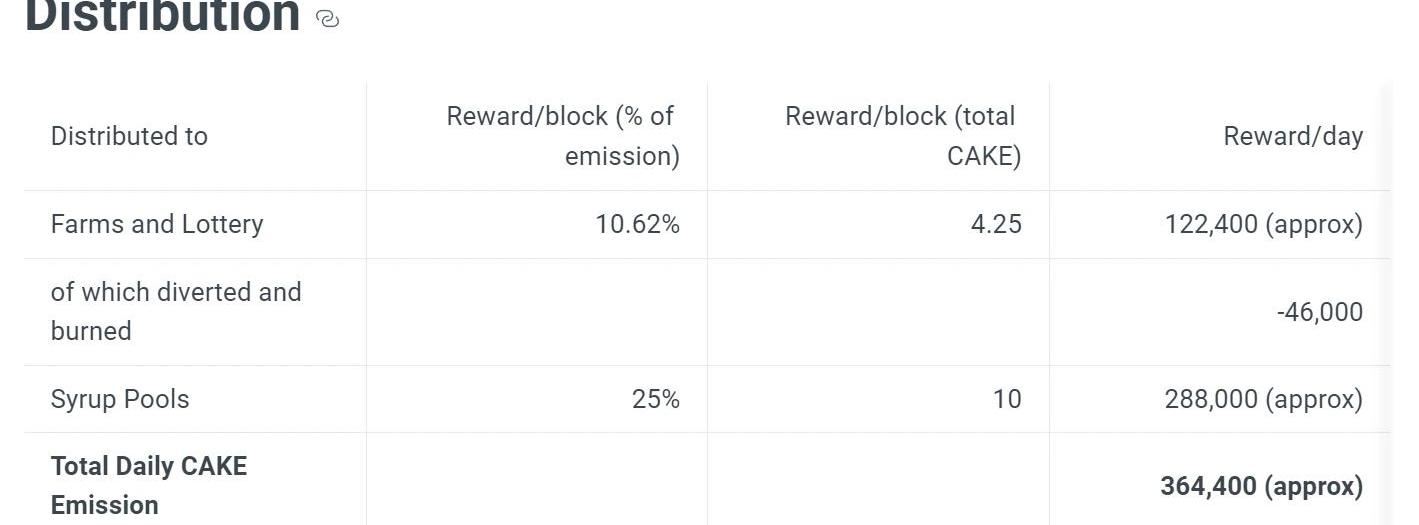Click the anchor link icon beside Distribution heading
Screen dimensions: 1419x525
[327, 19]
